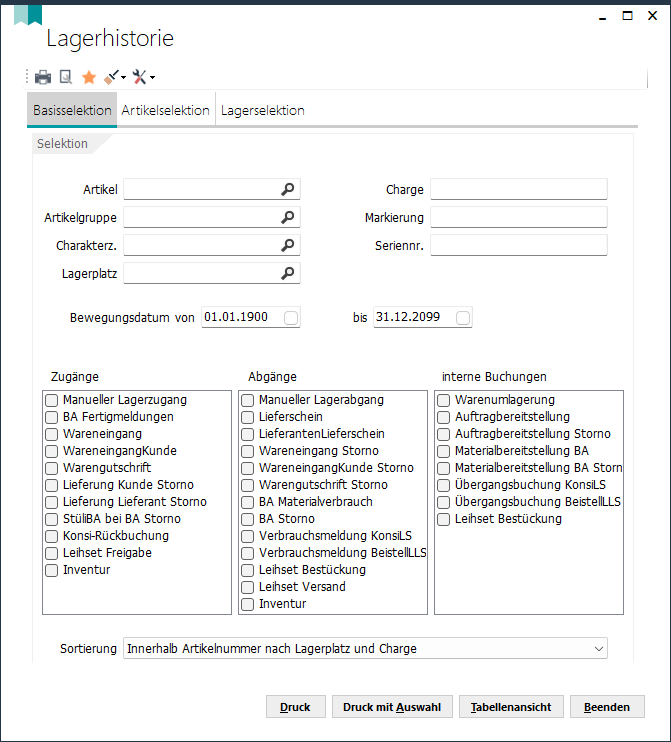The width and height of the screenshot is (671, 742).
Task: Check Leihset Bestückung under interne Buchungen
Action: [x=443, y=519]
